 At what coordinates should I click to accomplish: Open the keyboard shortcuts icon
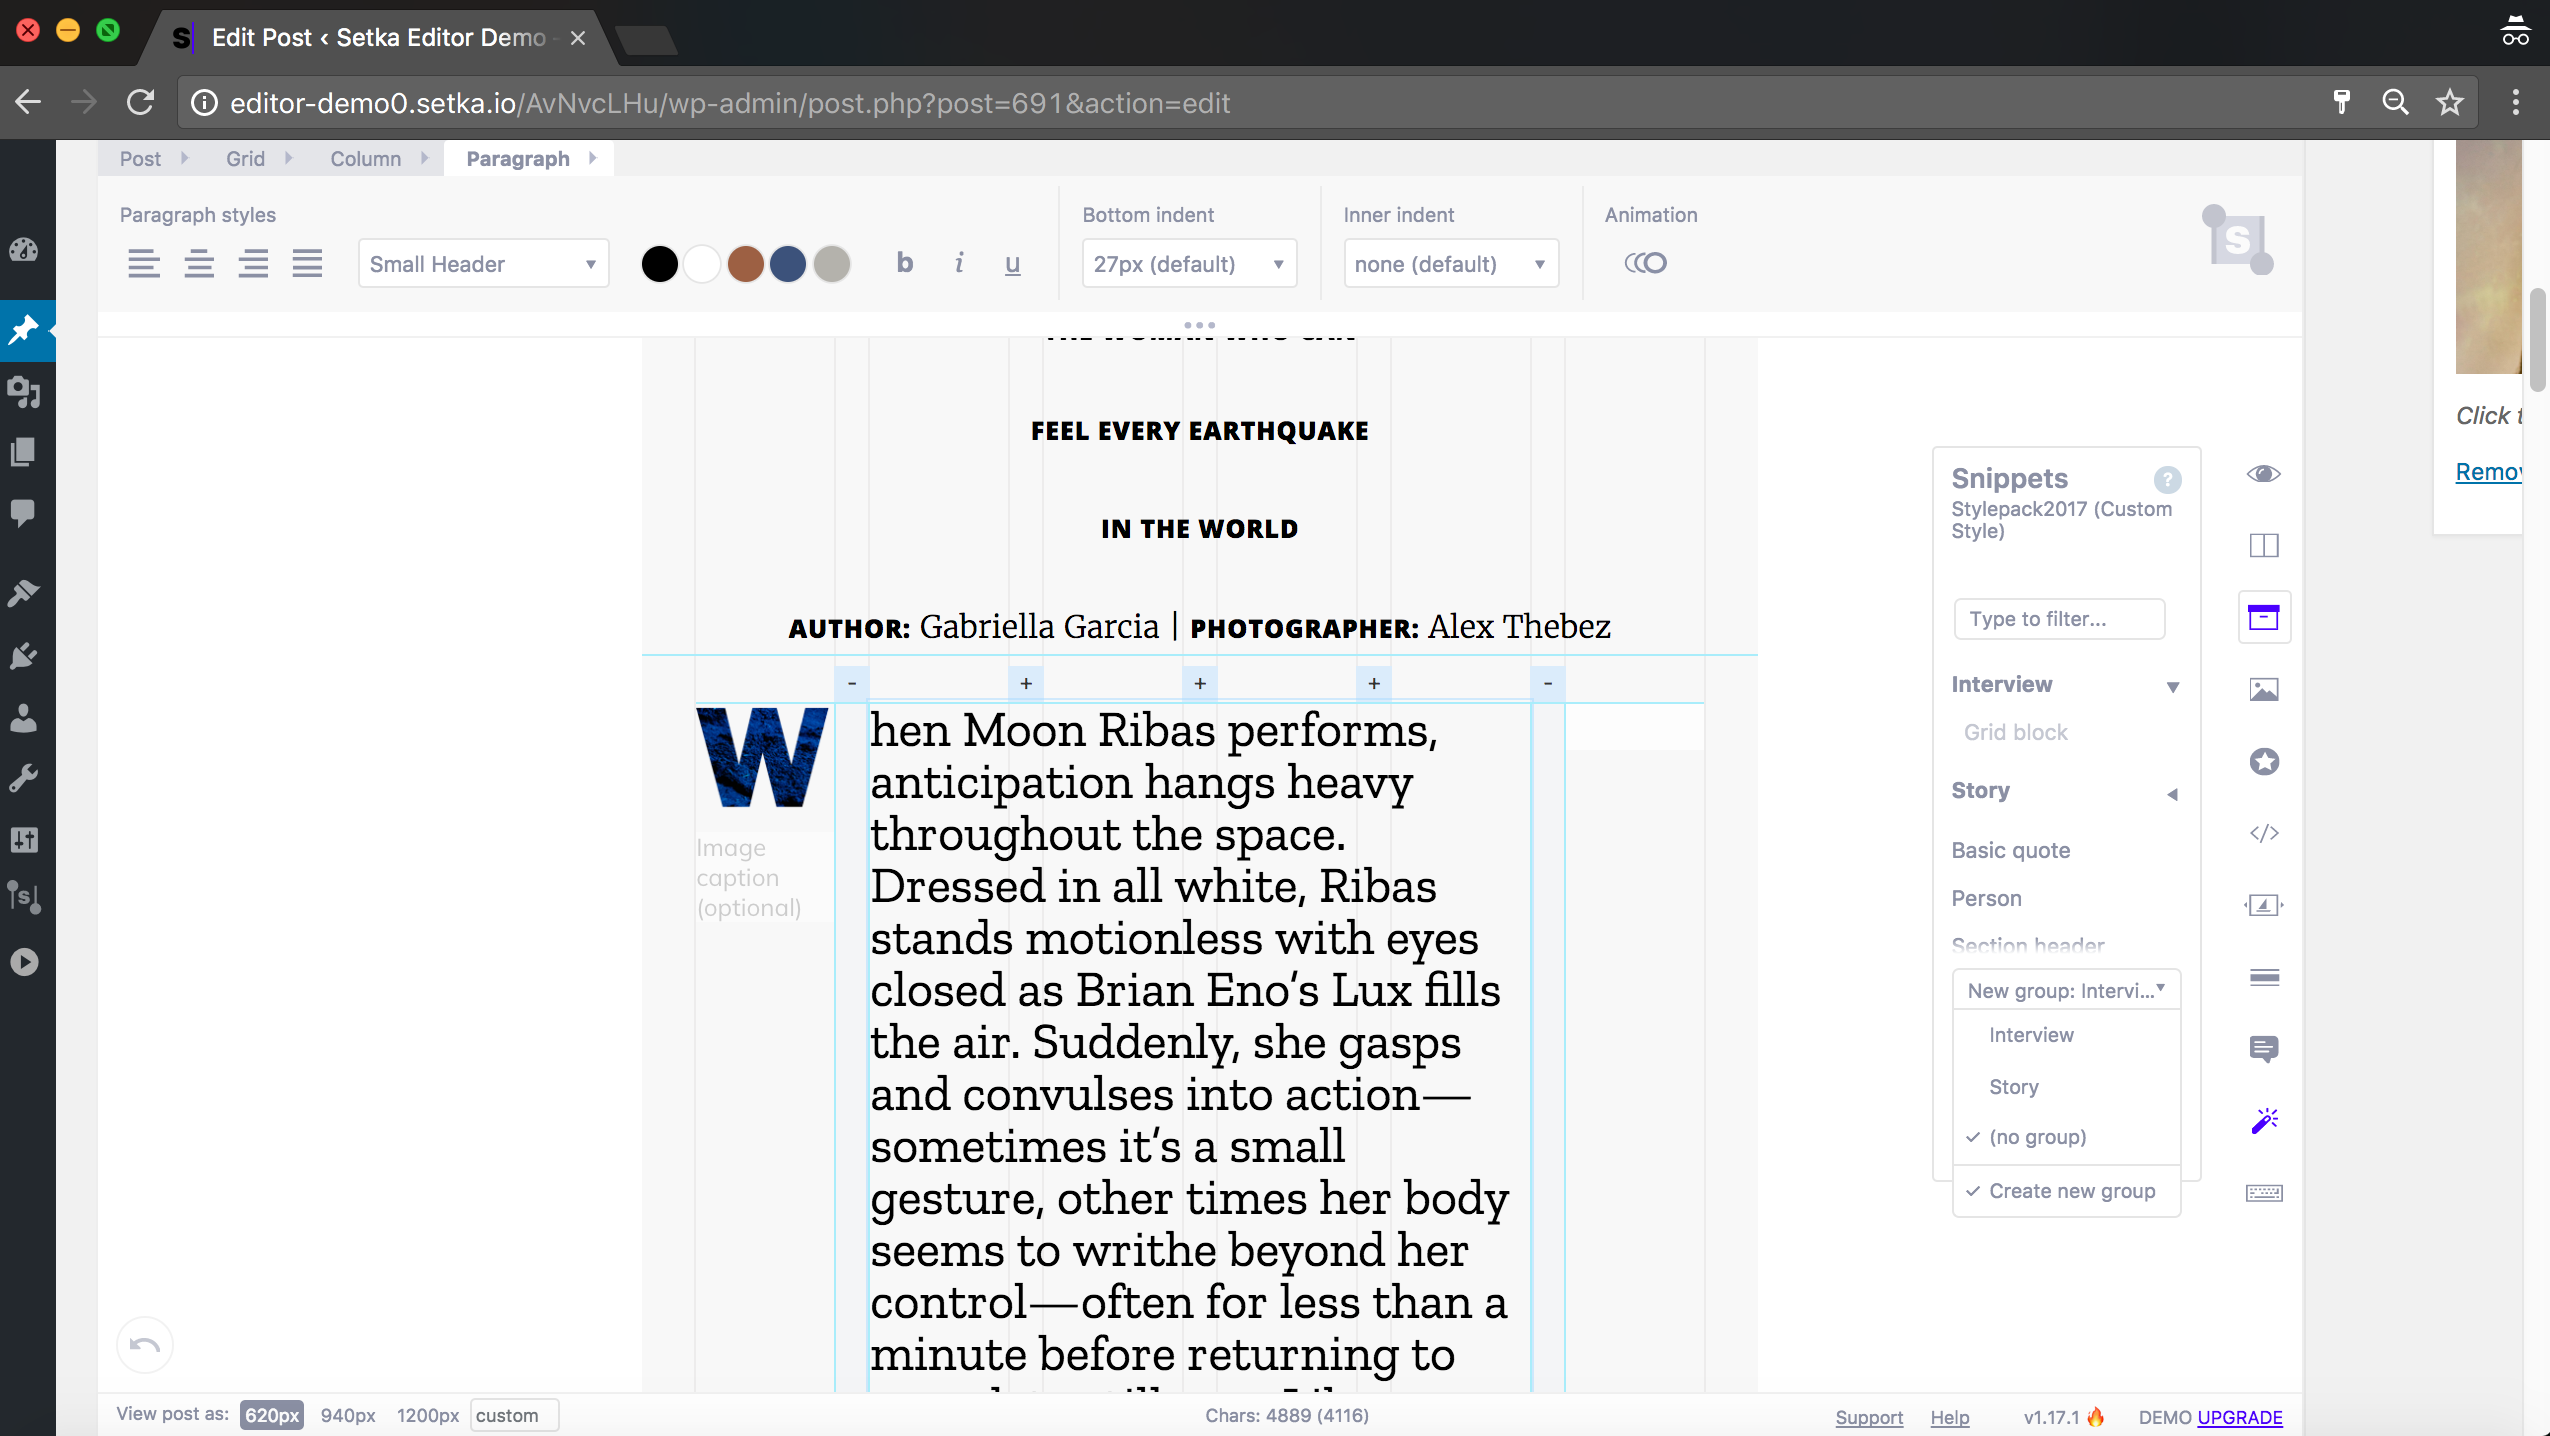2264,1193
